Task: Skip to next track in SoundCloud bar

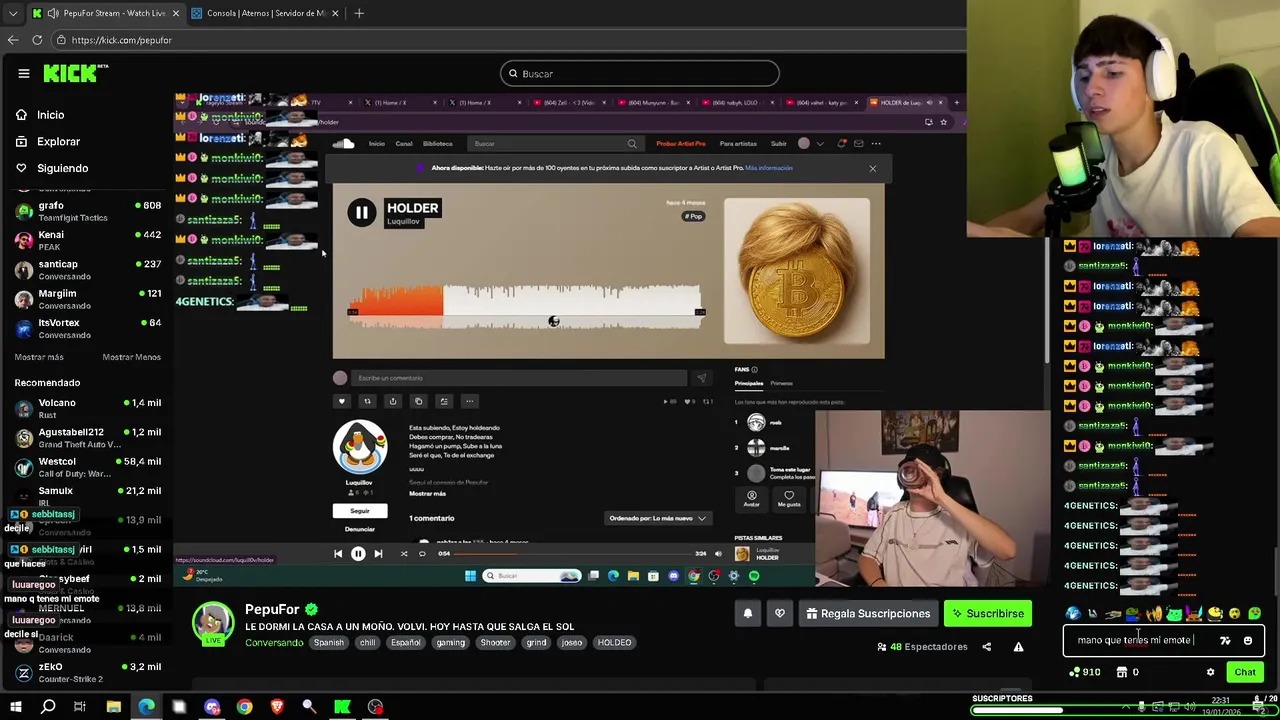Action: (378, 554)
